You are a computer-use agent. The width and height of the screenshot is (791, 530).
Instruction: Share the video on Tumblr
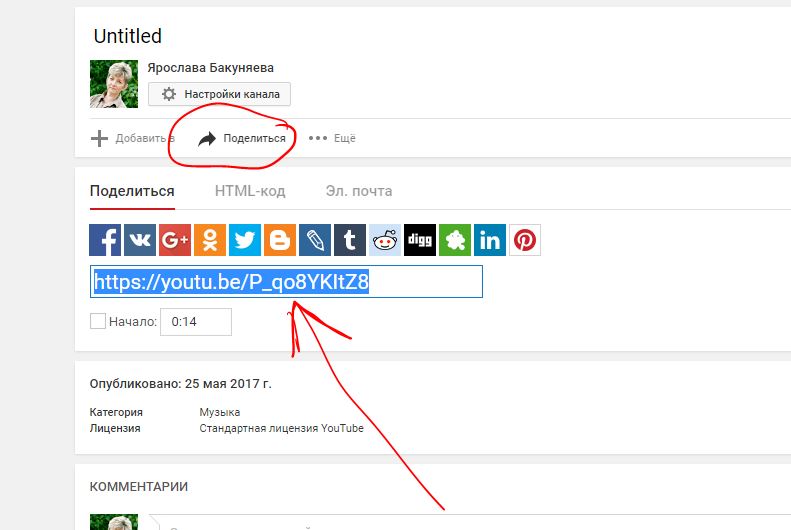pyautogui.click(x=350, y=240)
